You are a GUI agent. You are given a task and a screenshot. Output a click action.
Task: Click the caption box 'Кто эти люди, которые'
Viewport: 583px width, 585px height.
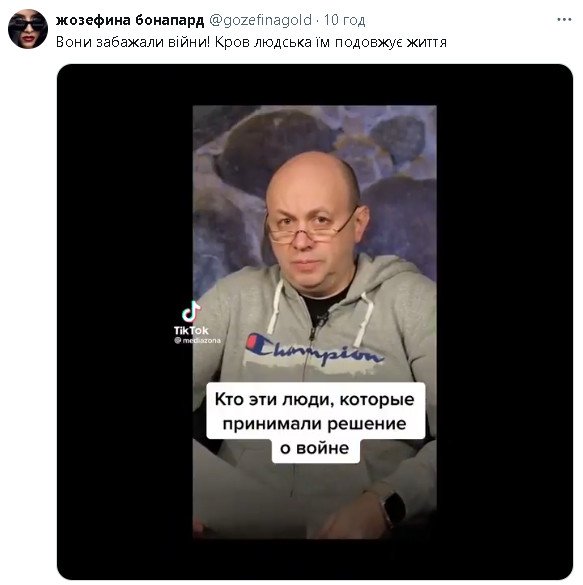click(314, 399)
